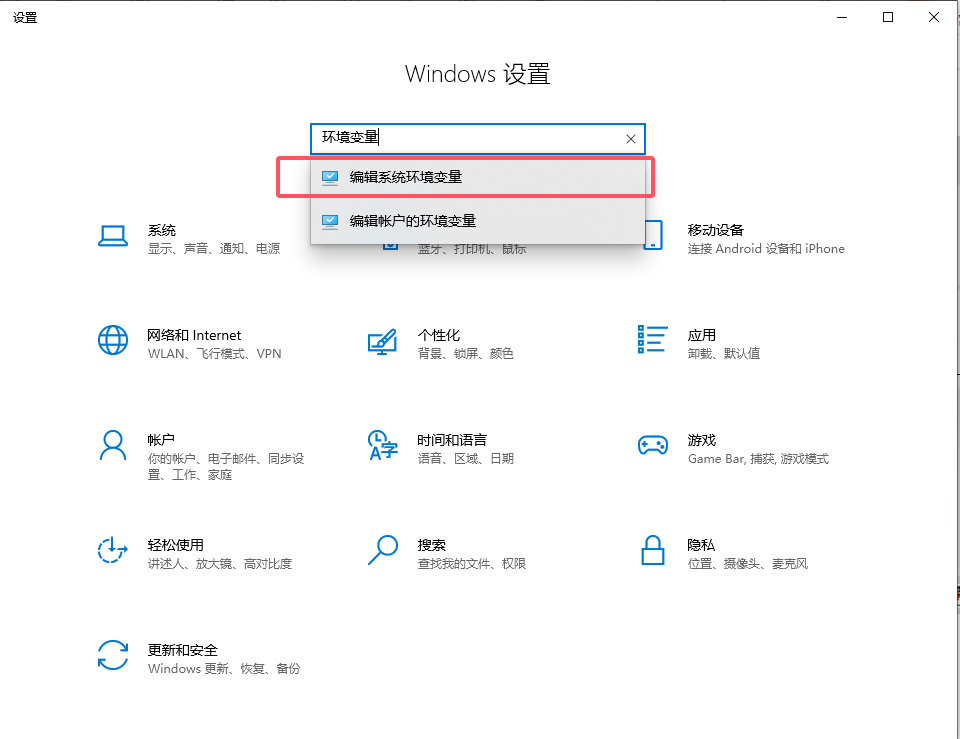Open the 搜索 magnifier icon

point(383,550)
